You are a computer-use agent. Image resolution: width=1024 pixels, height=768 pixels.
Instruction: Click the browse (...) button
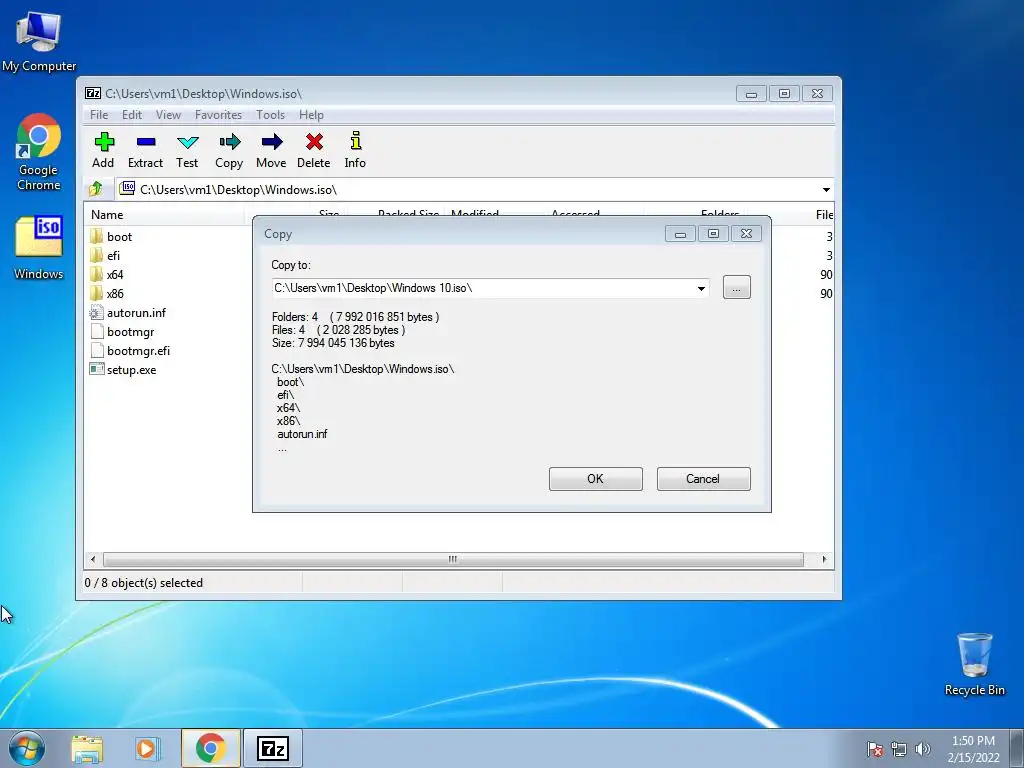(x=737, y=287)
